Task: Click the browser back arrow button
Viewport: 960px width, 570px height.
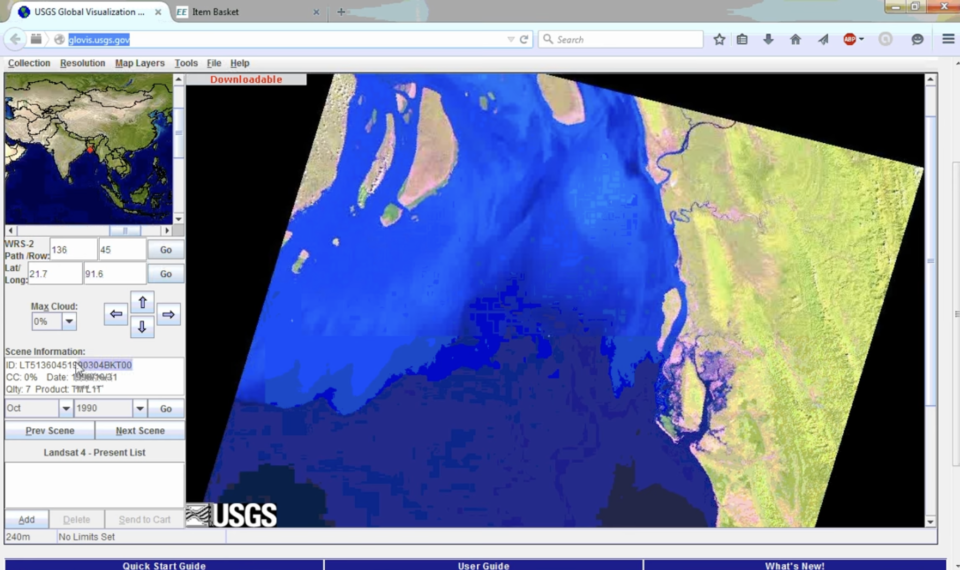Action: 15,39
